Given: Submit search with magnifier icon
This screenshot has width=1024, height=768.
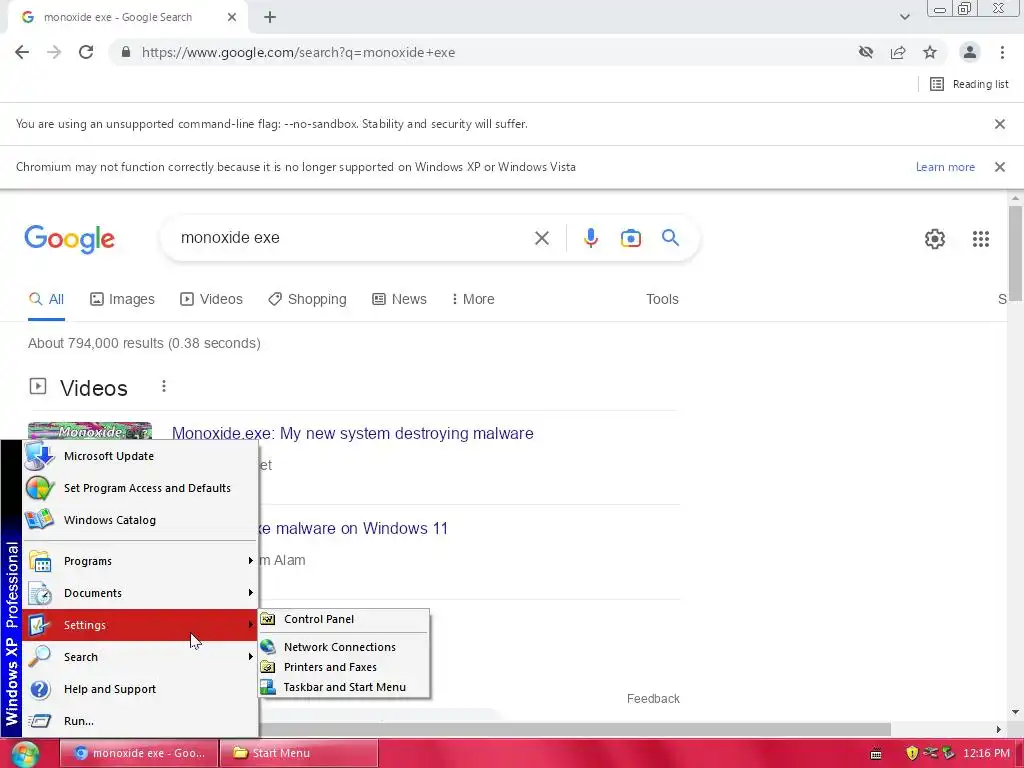Looking at the screenshot, I should 670,238.
